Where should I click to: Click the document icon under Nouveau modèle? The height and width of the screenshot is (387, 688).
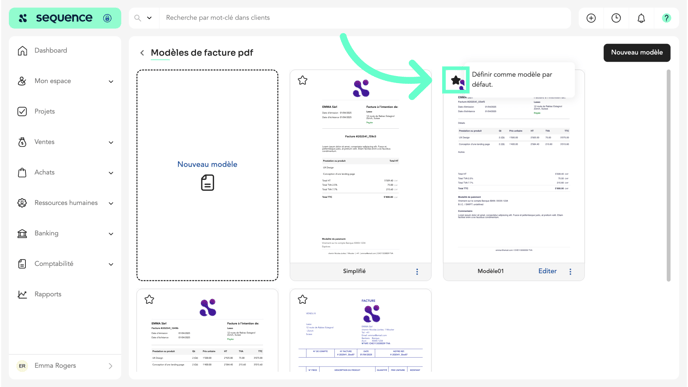point(208,183)
